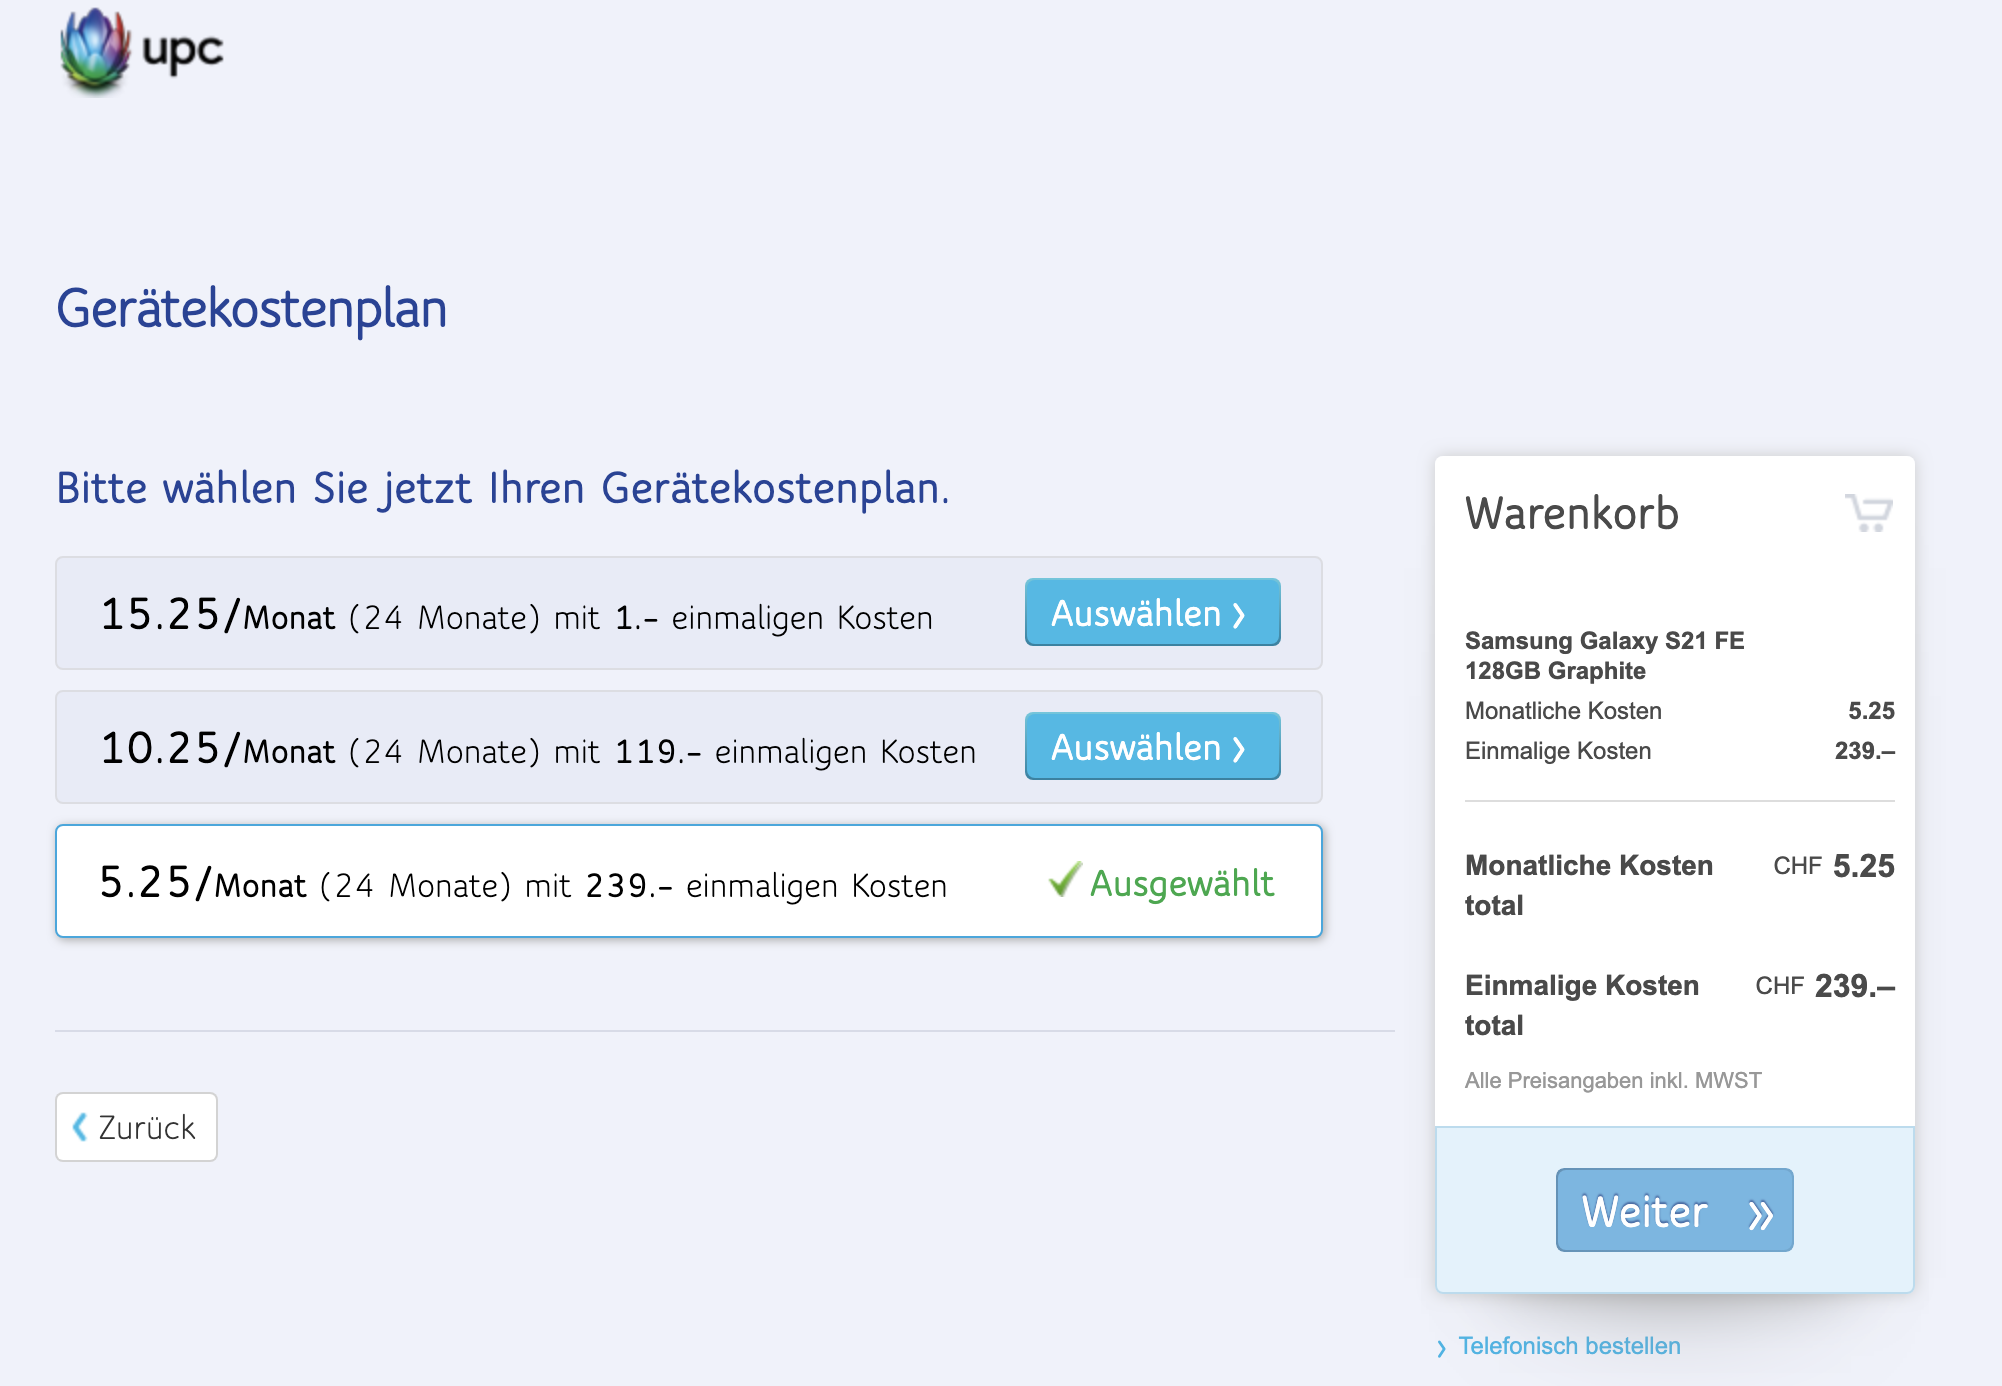Screen dimensions: 2002x1386
Task: Select the 10.25/Monat plan with Auswählen
Action: [x=1152, y=746]
